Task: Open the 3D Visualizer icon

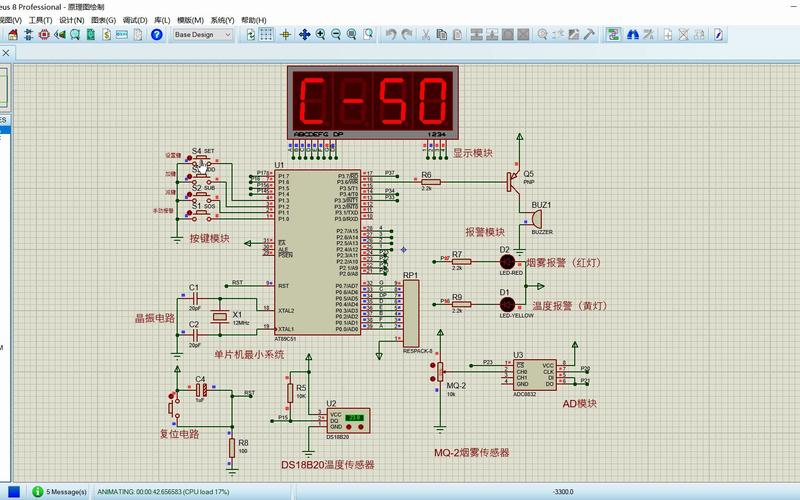Action: coord(60,35)
